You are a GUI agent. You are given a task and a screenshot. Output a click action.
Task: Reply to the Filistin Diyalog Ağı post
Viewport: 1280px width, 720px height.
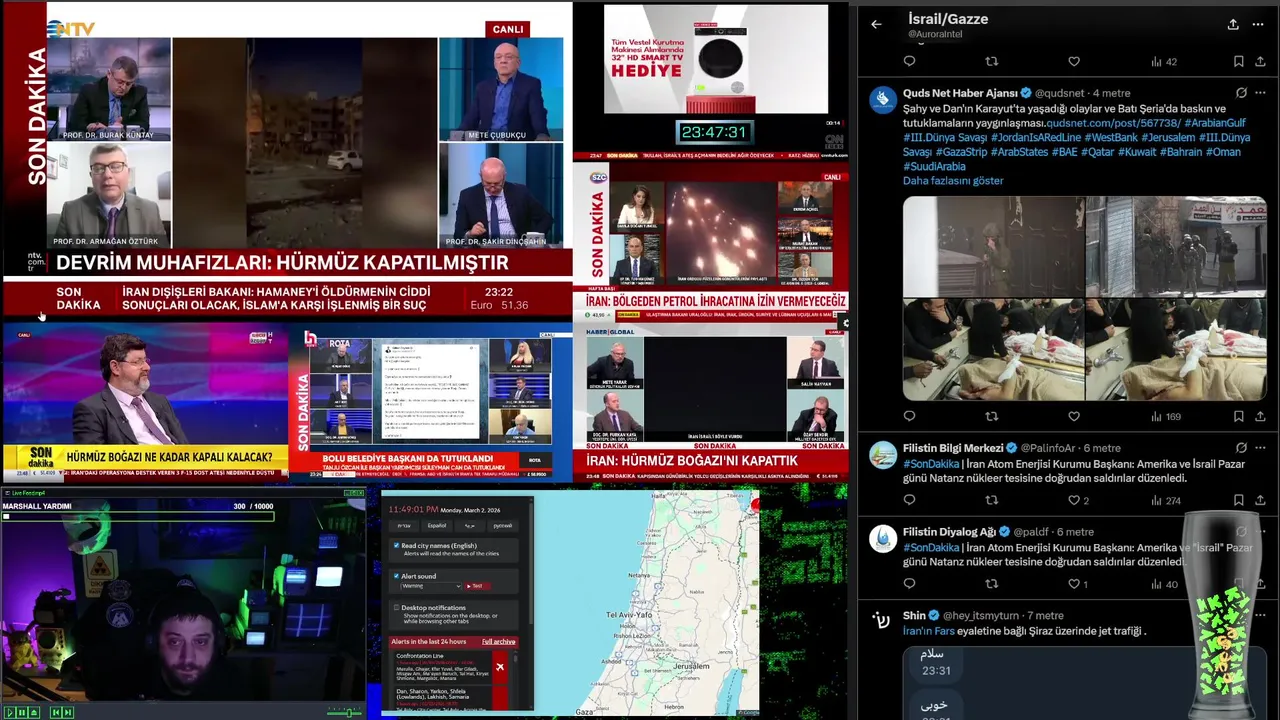tap(909, 584)
